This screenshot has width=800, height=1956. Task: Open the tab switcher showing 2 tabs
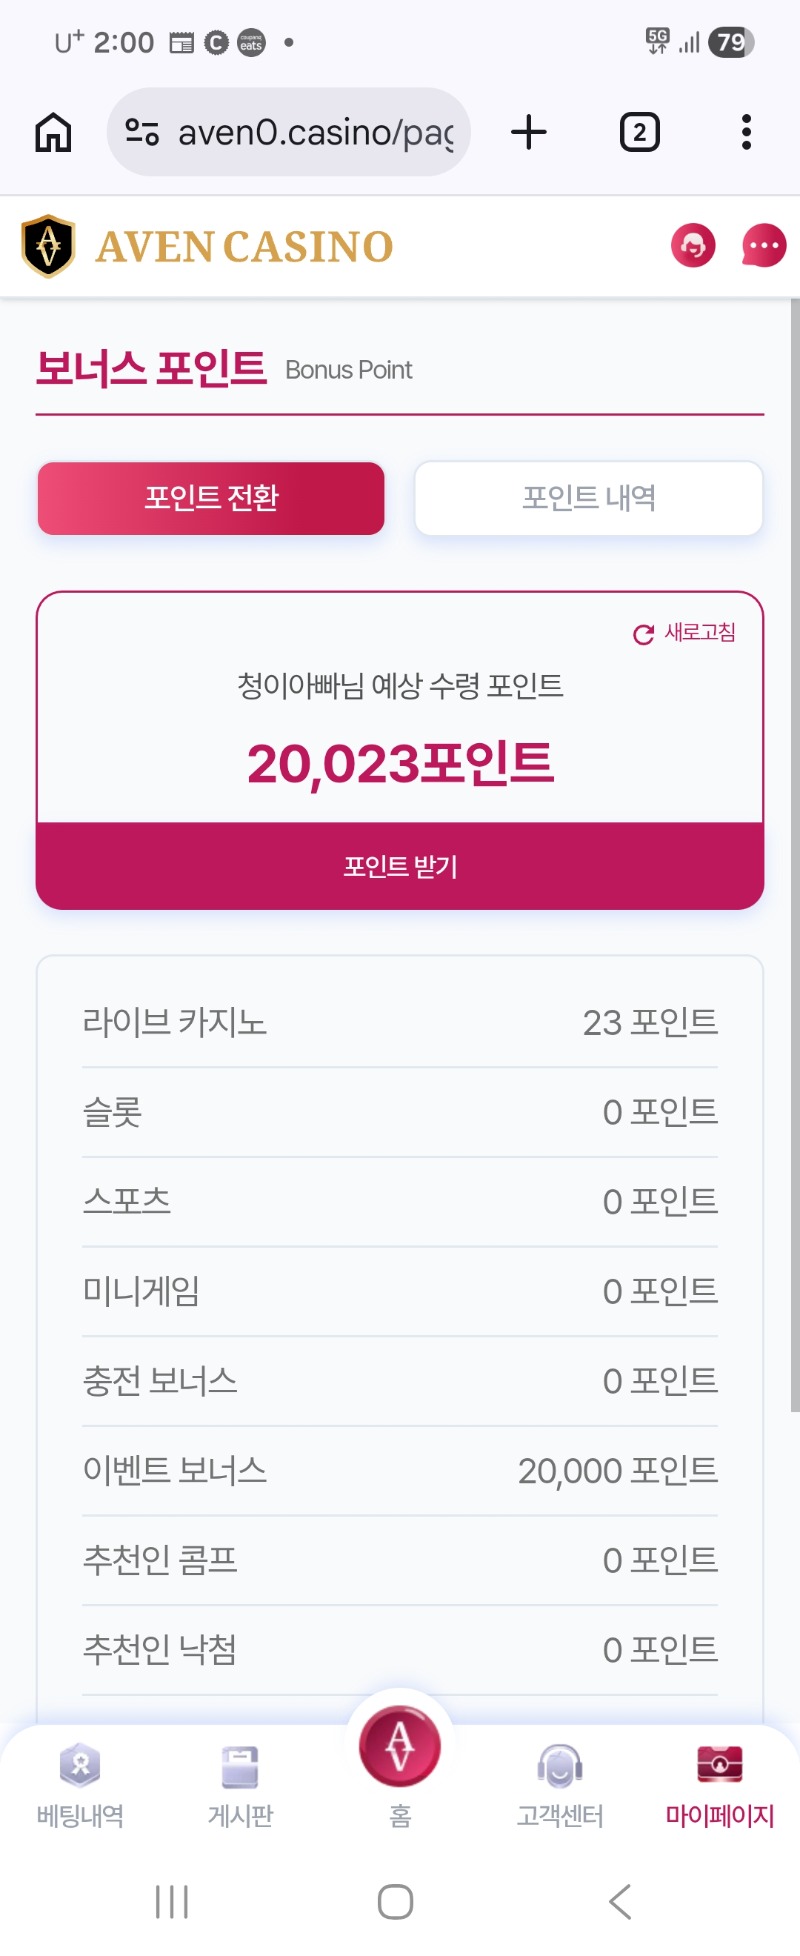pos(640,132)
